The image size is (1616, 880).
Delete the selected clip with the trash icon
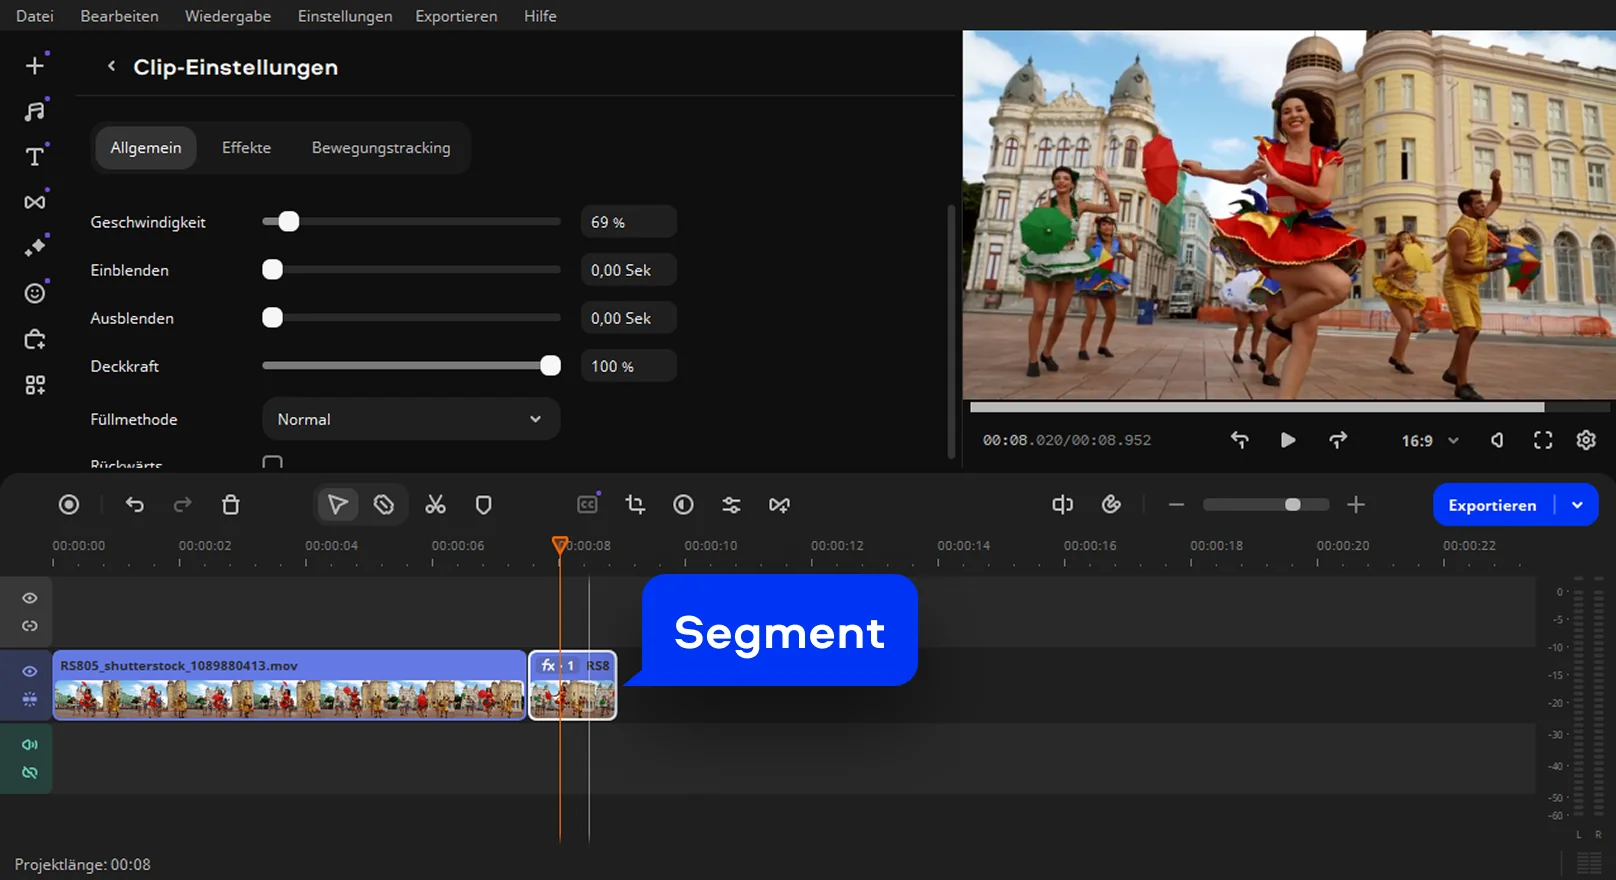[x=230, y=505]
